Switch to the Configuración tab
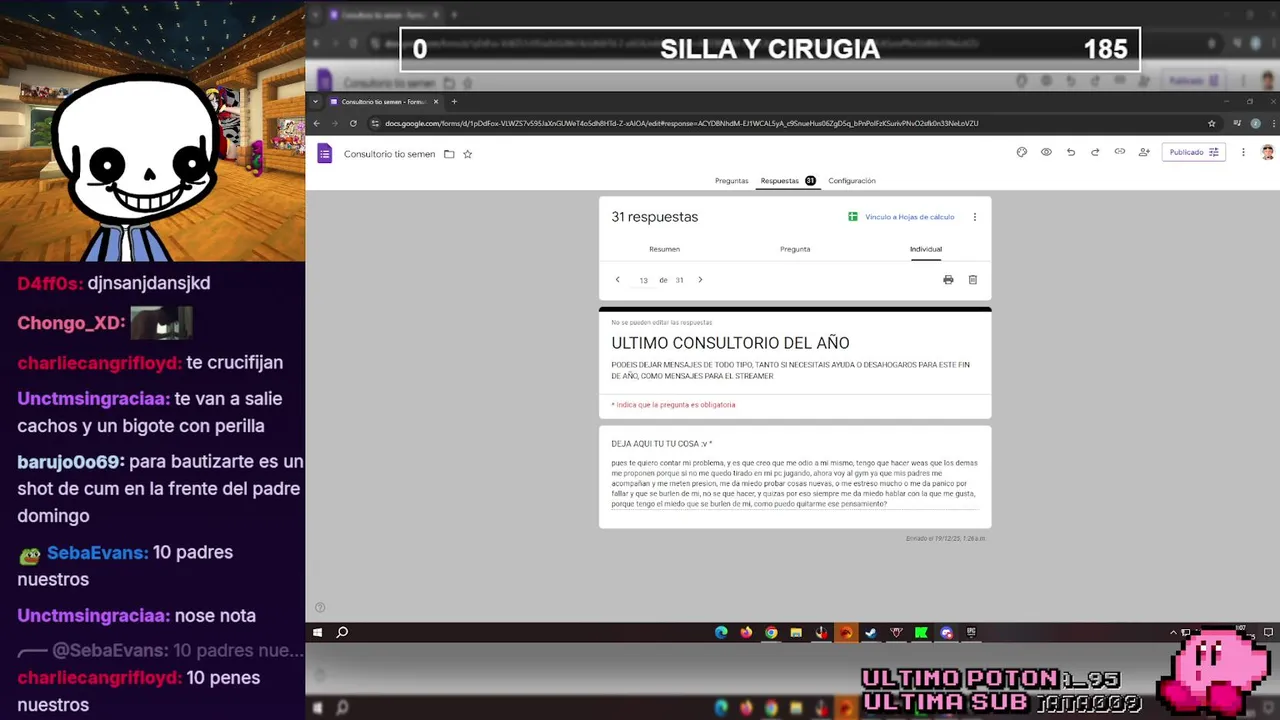 [x=852, y=181]
